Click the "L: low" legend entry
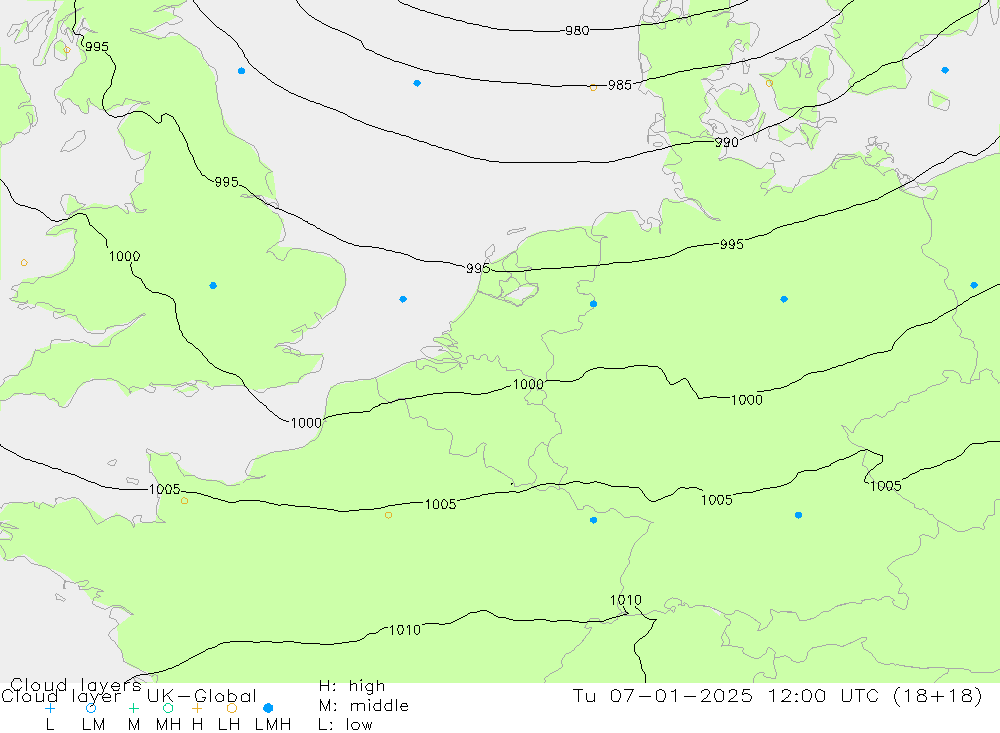The width and height of the screenshot is (1000, 733). (345, 725)
